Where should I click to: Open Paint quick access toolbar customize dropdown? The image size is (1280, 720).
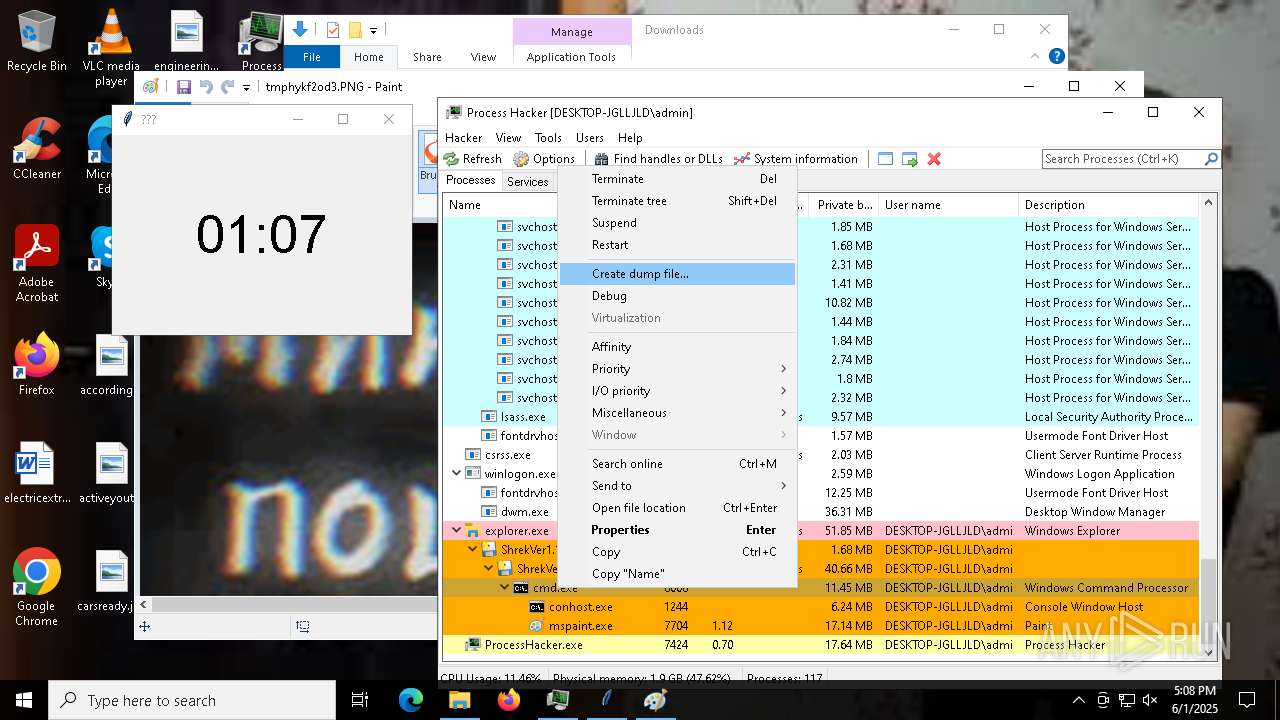246,87
